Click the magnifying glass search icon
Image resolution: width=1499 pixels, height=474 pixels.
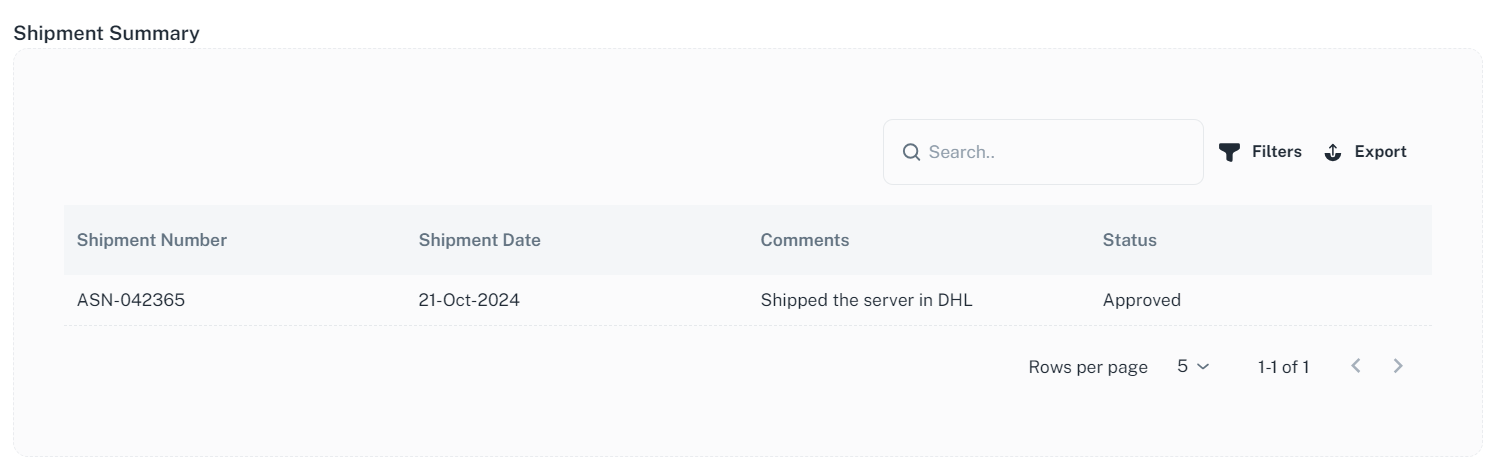coord(911,152)
